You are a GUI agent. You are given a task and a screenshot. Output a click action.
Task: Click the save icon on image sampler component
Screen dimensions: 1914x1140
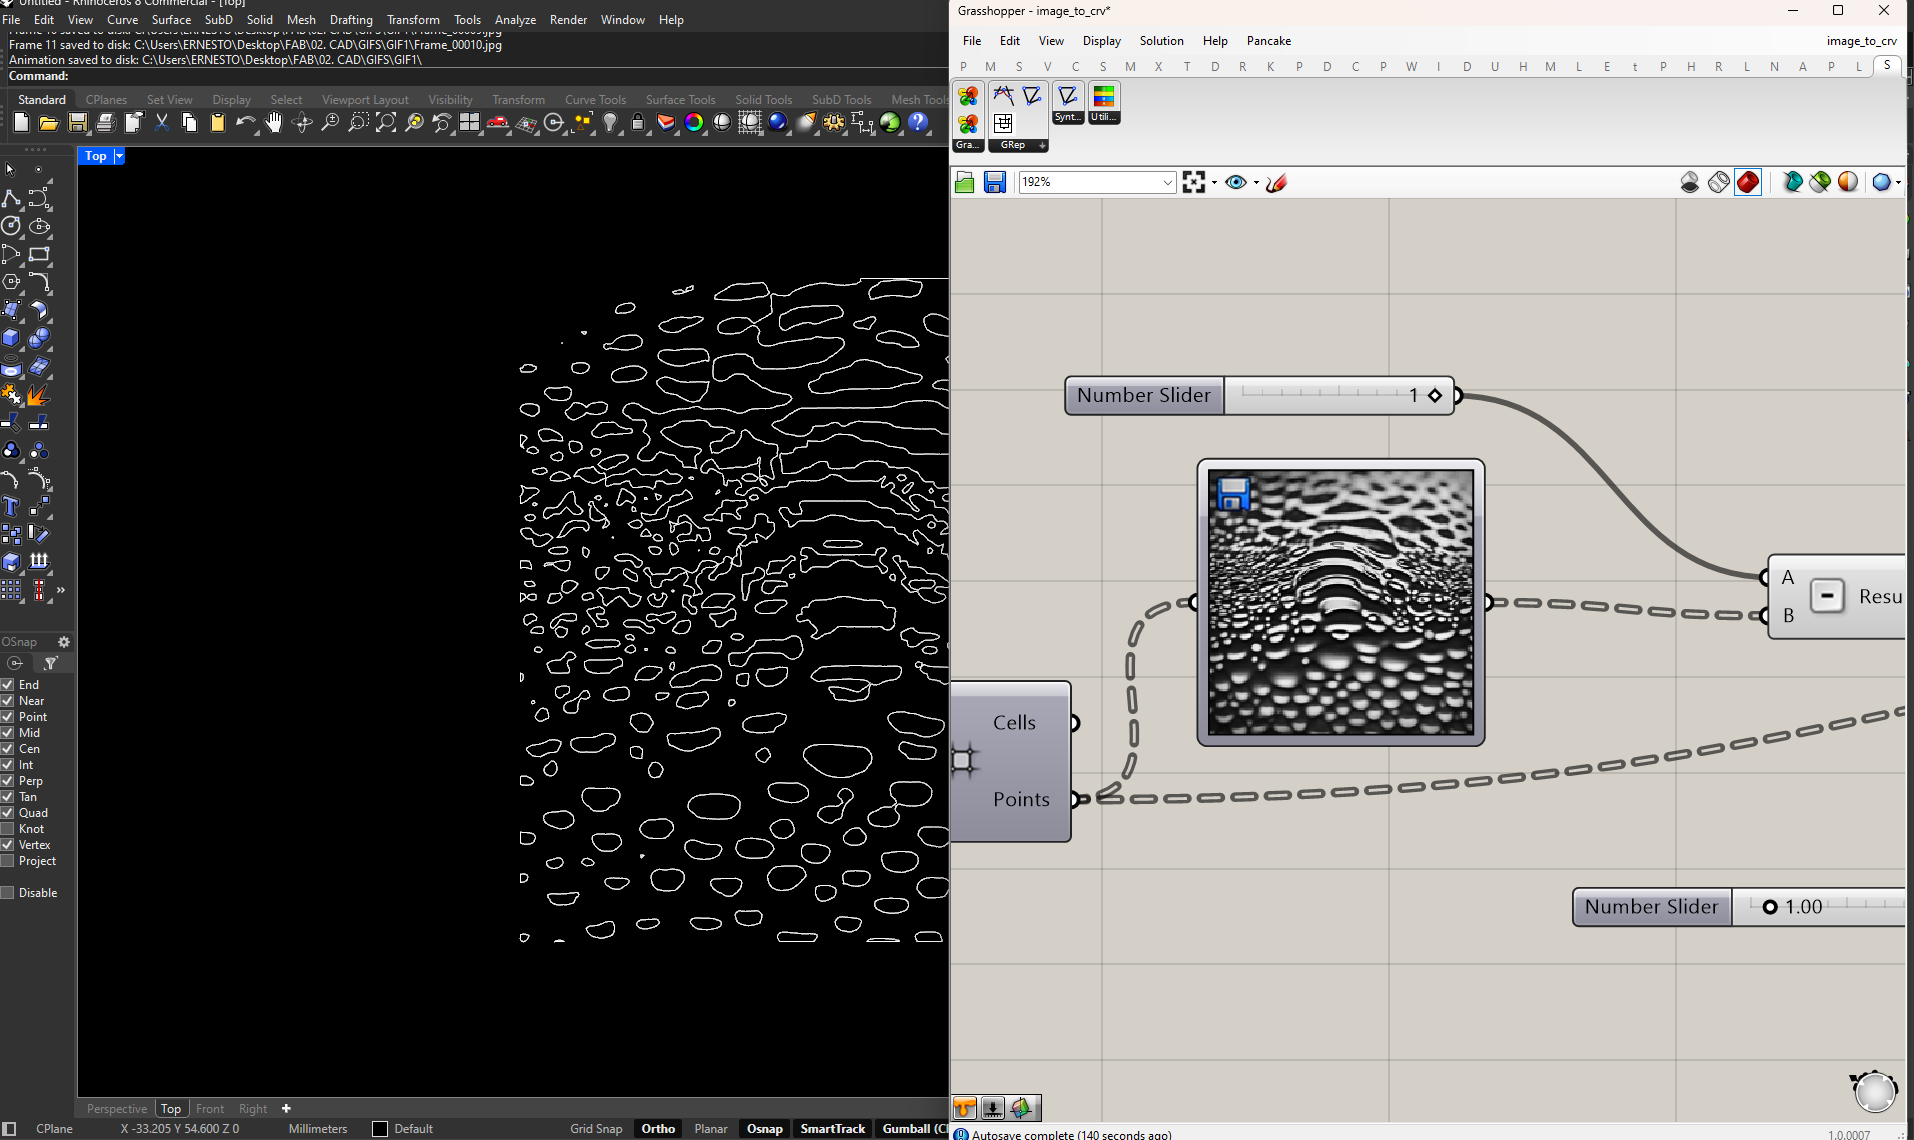(x=1233, y=494)
